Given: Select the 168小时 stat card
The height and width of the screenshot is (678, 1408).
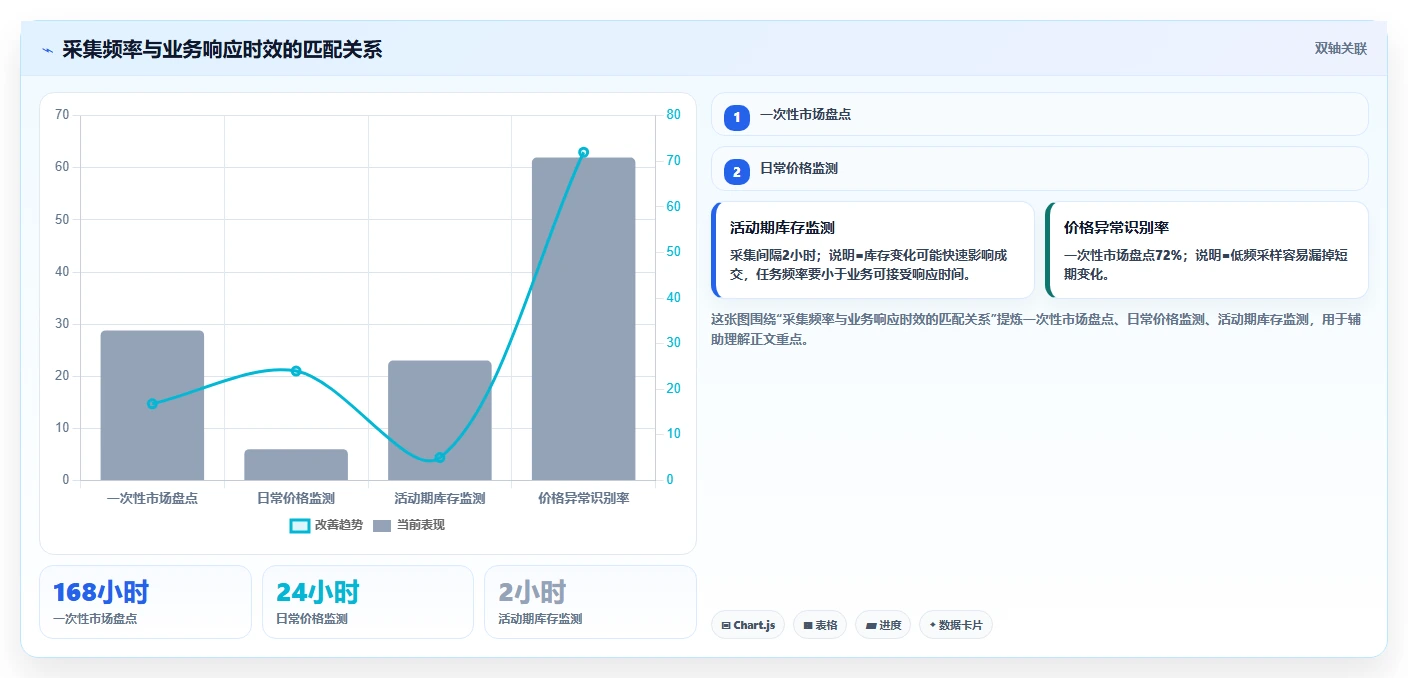Looking at the screenshot, I should point(146,602).
